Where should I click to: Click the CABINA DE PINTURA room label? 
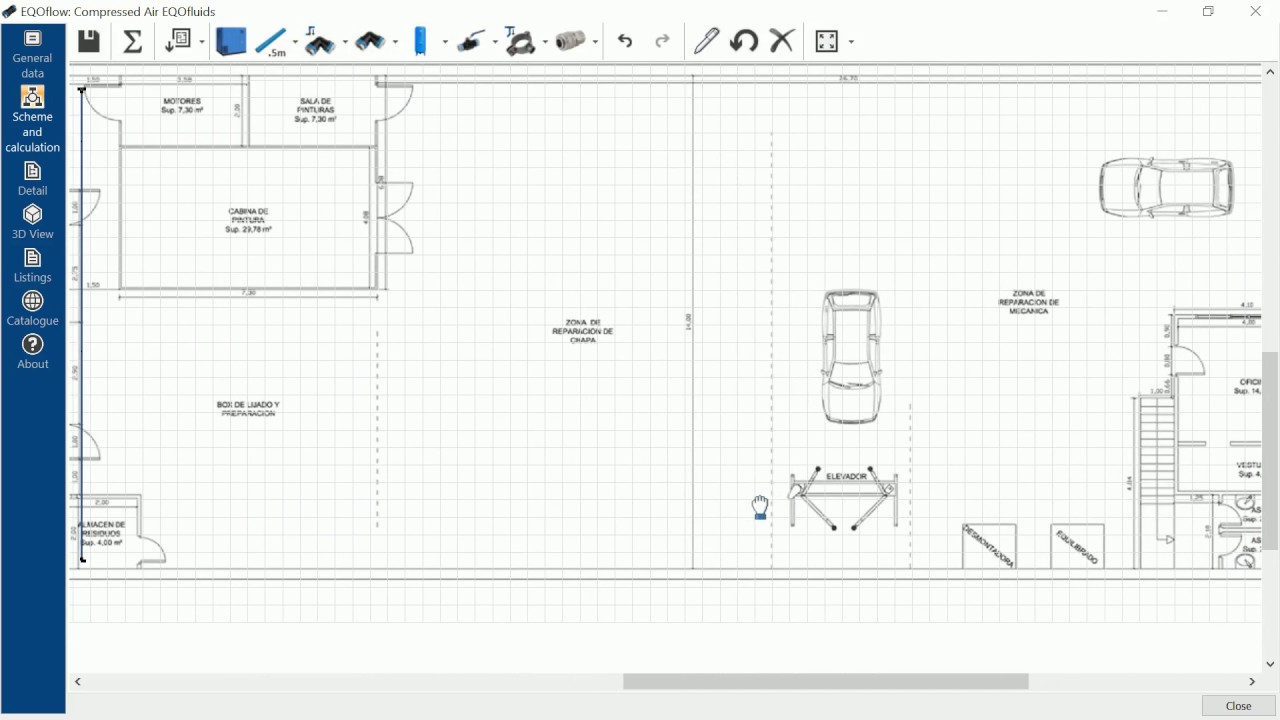point(248,220)
